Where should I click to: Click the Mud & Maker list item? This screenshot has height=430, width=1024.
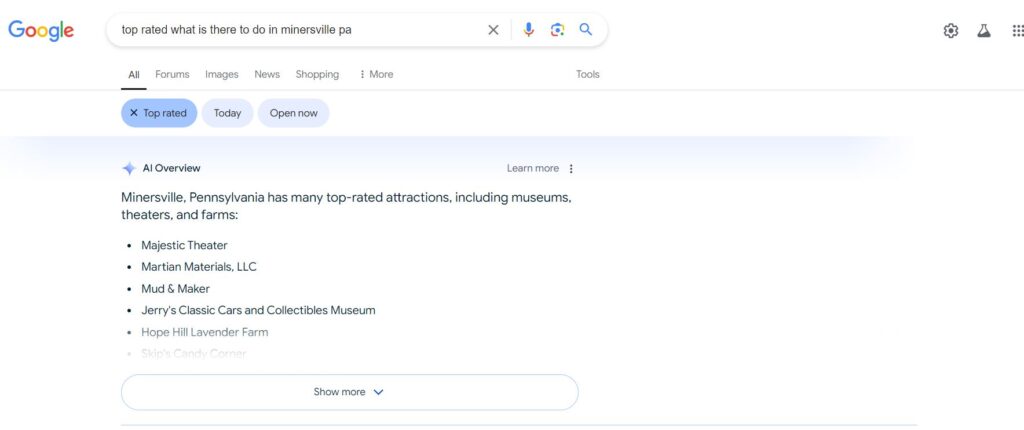176,289
